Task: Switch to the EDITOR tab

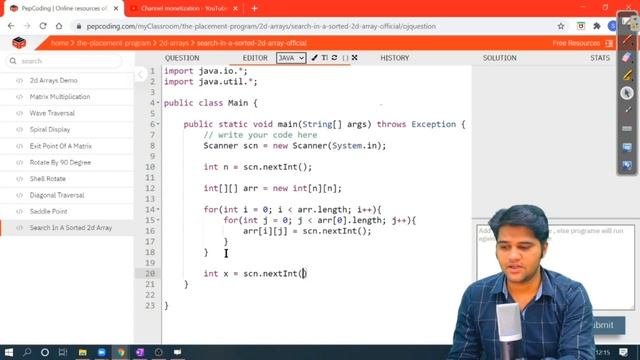Action: [x=255, y=58]
